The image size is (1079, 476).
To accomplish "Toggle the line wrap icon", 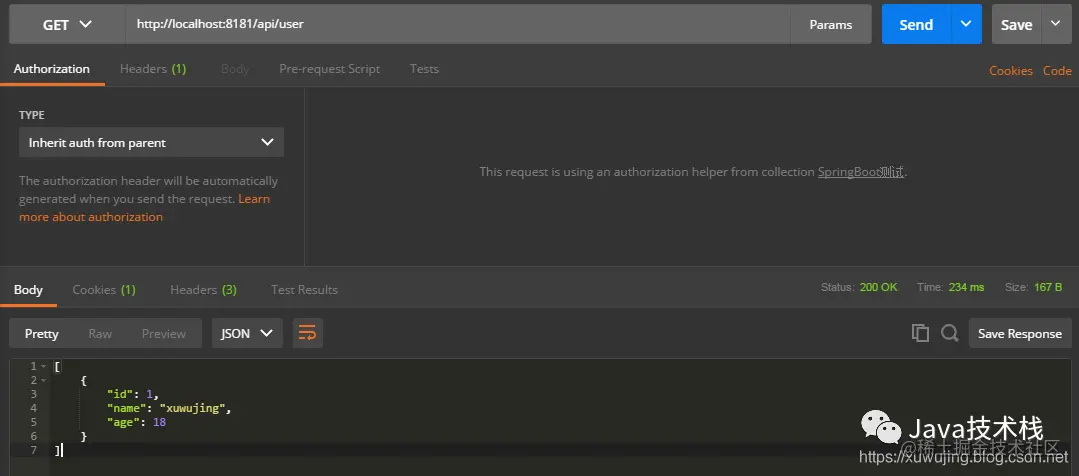I will [308, 334].
